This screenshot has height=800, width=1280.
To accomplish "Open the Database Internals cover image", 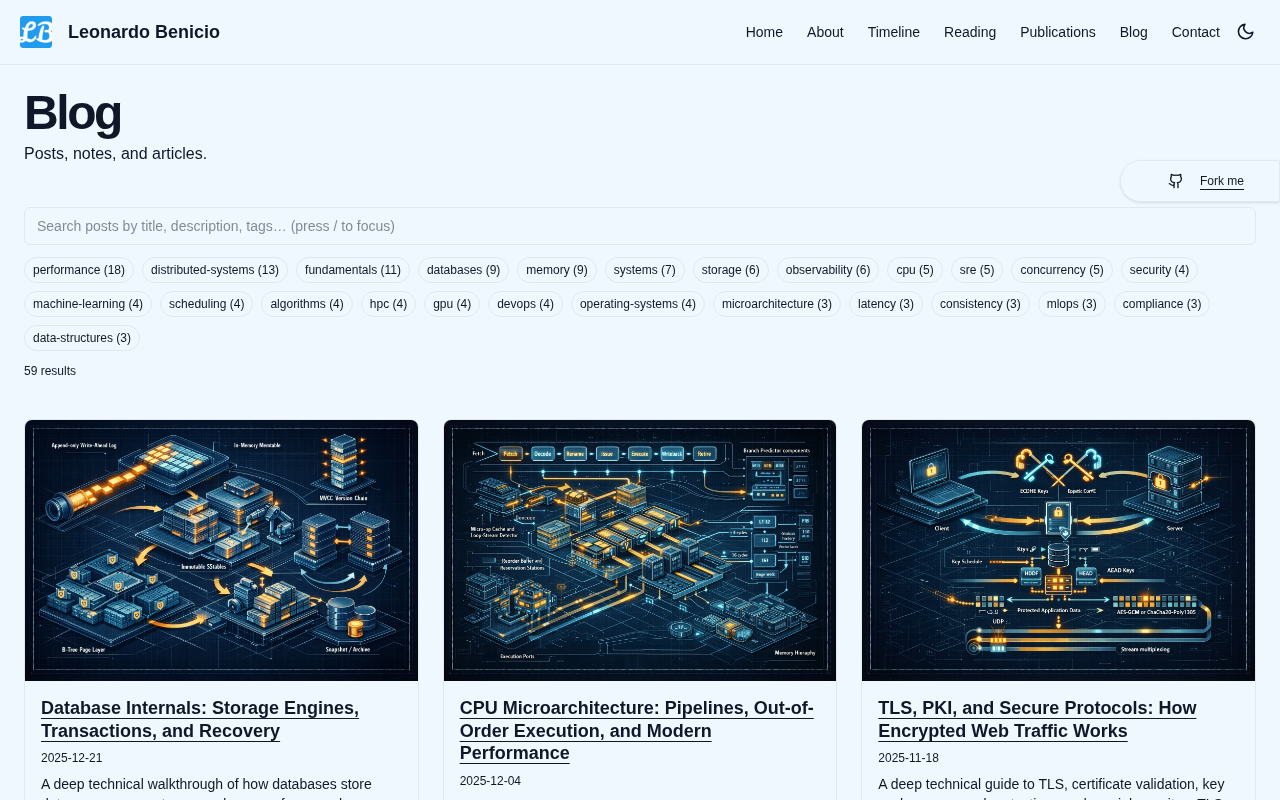I will pos(221,550).
